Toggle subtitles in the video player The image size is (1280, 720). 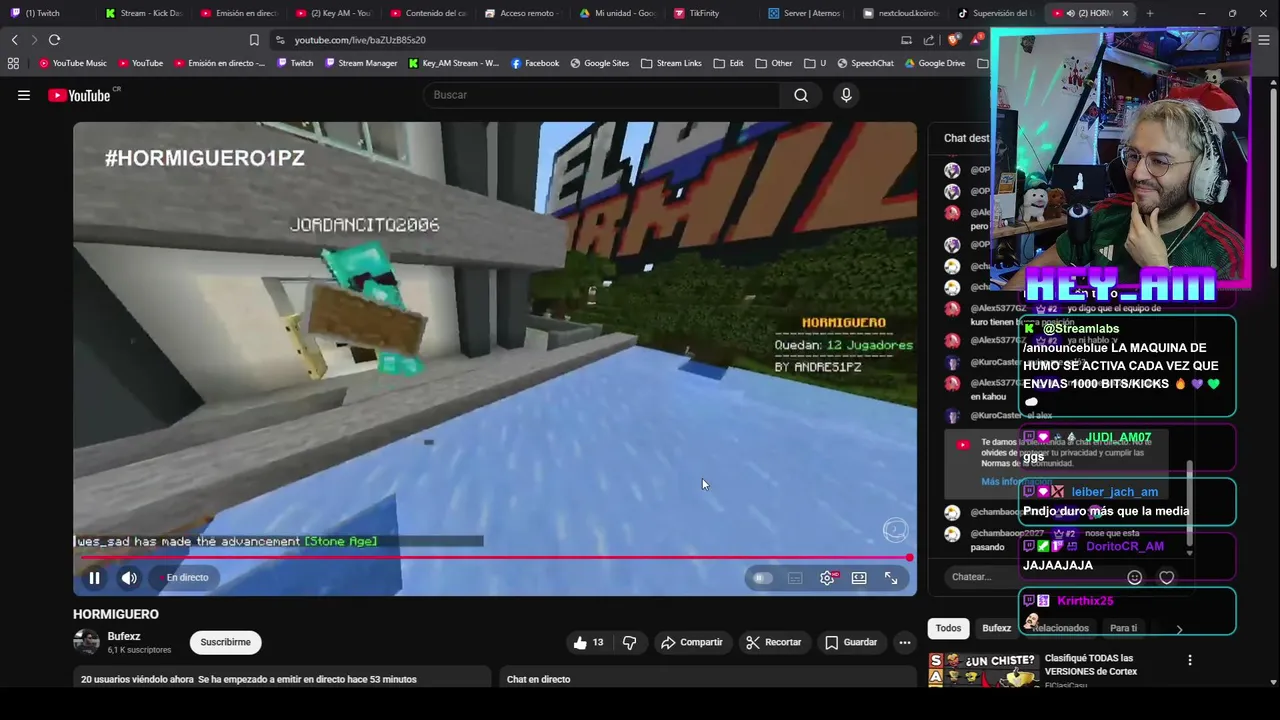click(795, 578)
